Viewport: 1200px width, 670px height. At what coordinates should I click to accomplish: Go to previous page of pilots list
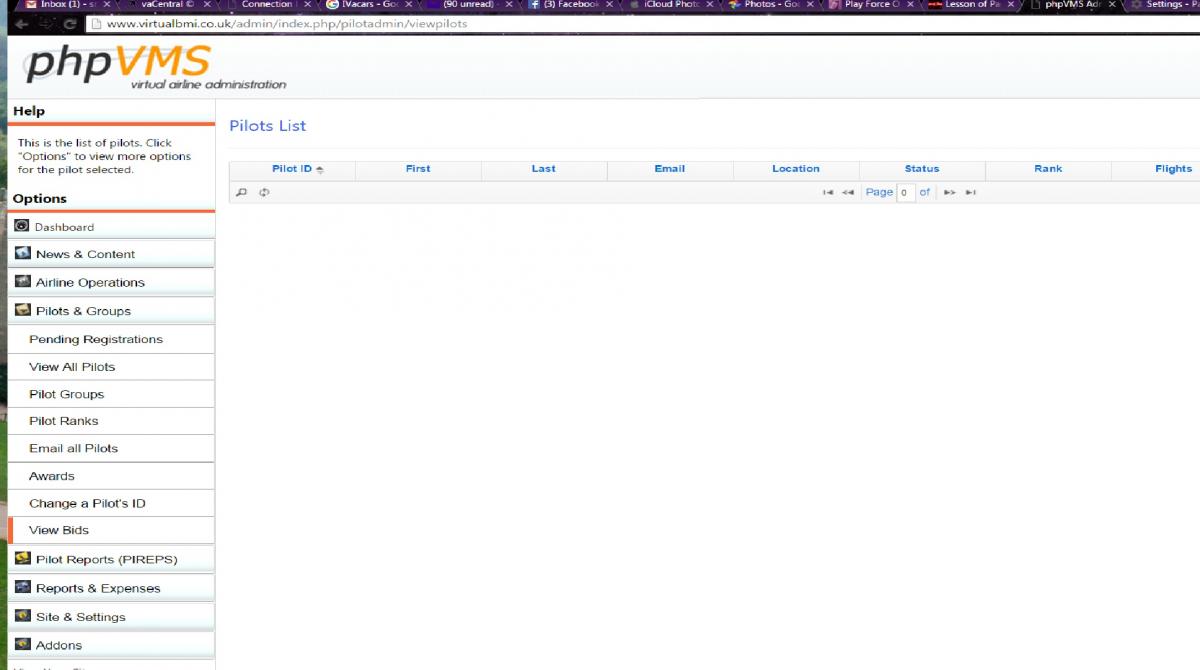(x=847, y=192)
